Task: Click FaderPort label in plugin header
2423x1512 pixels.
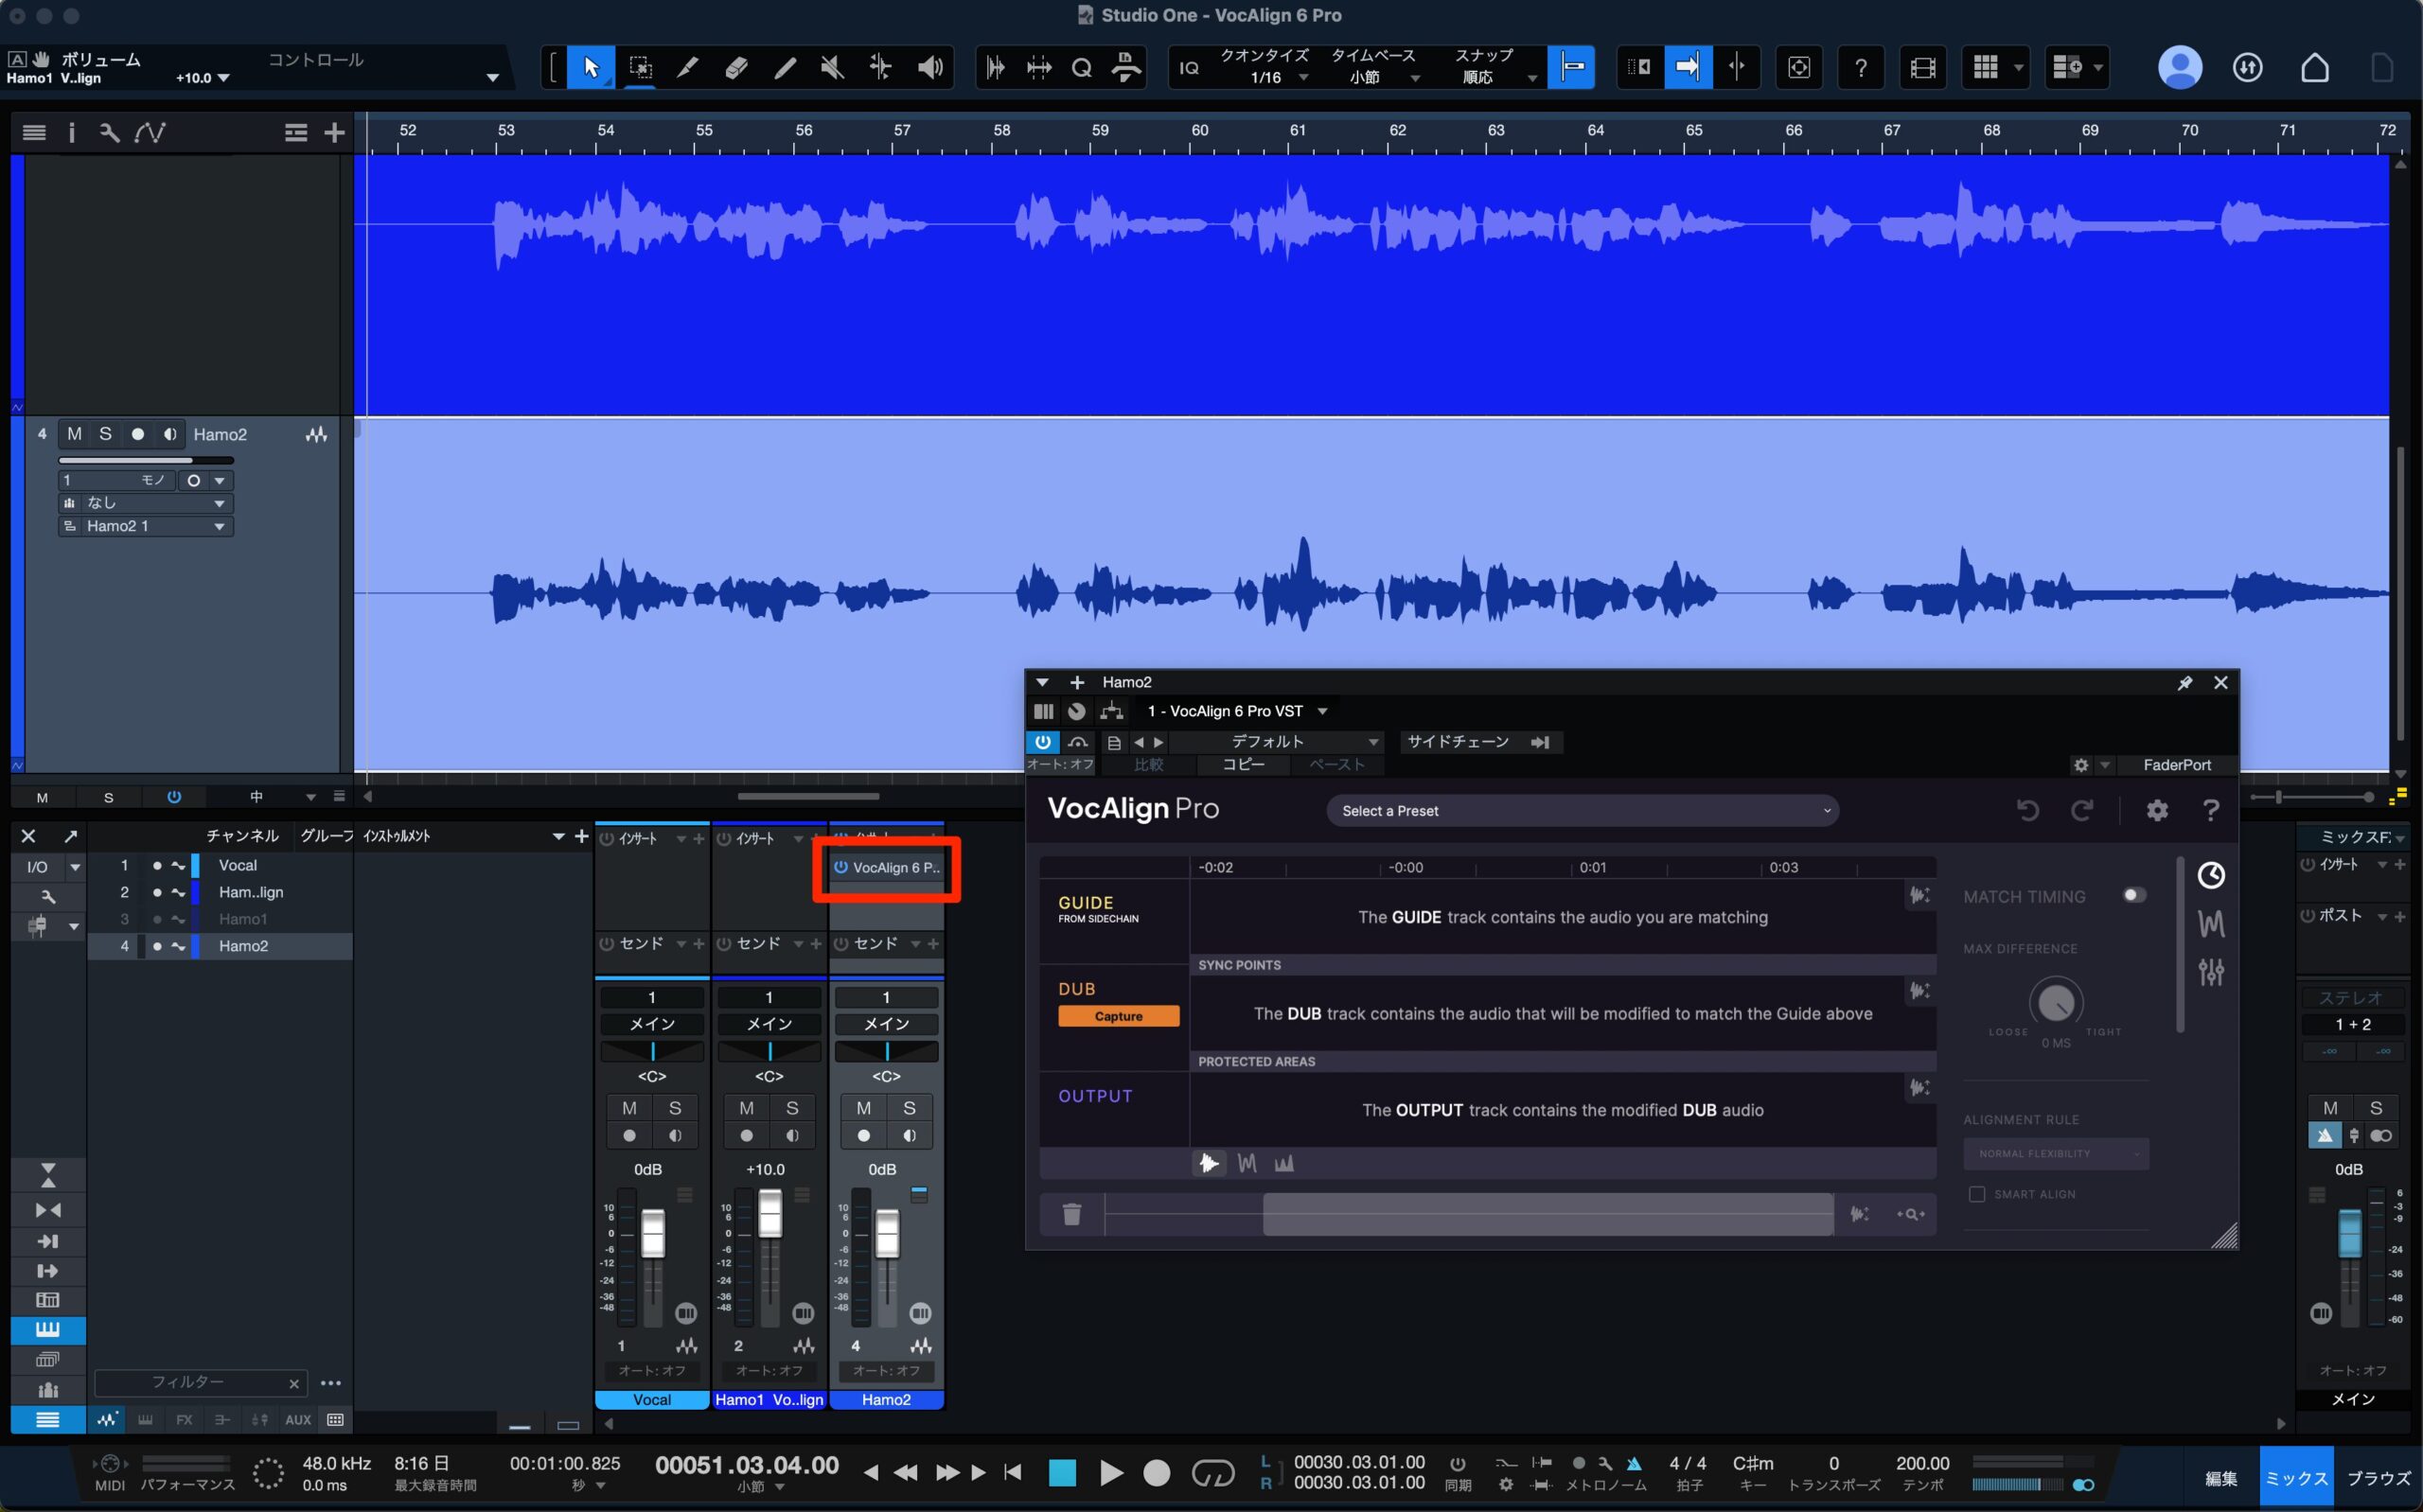Action: tap(2177, 765)
